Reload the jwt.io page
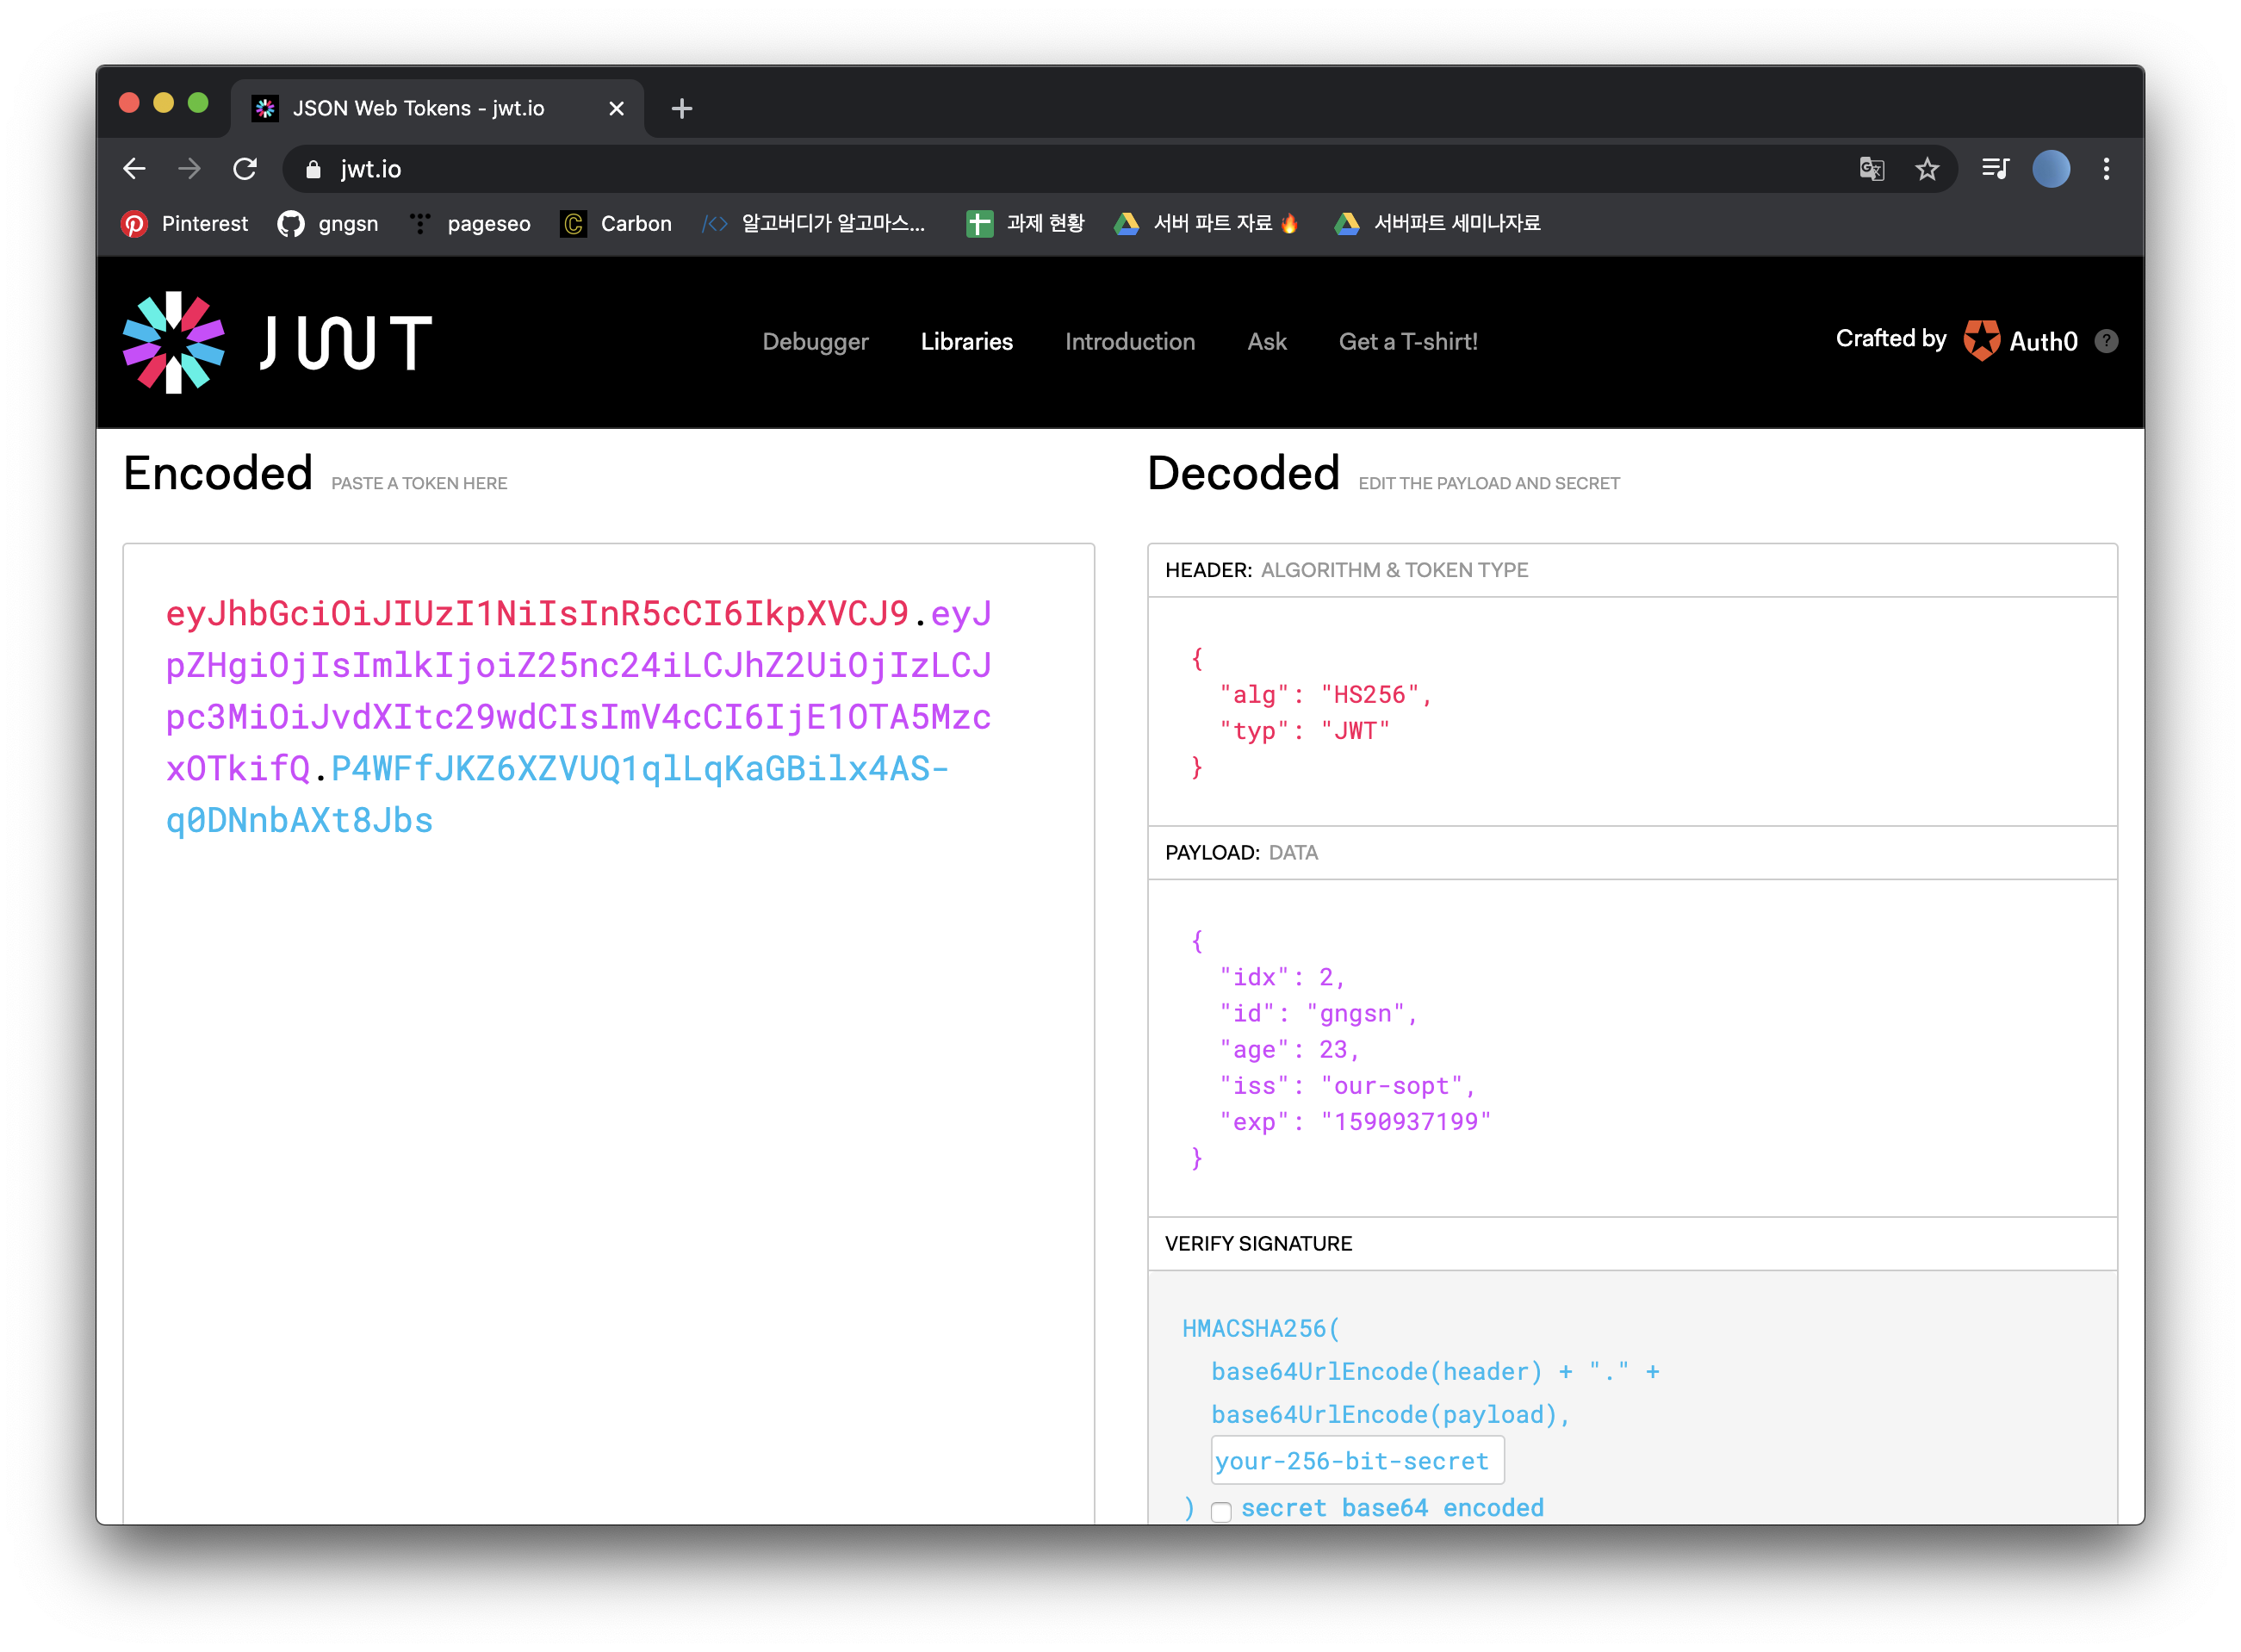2241x1652 pixels. [245, 169]
